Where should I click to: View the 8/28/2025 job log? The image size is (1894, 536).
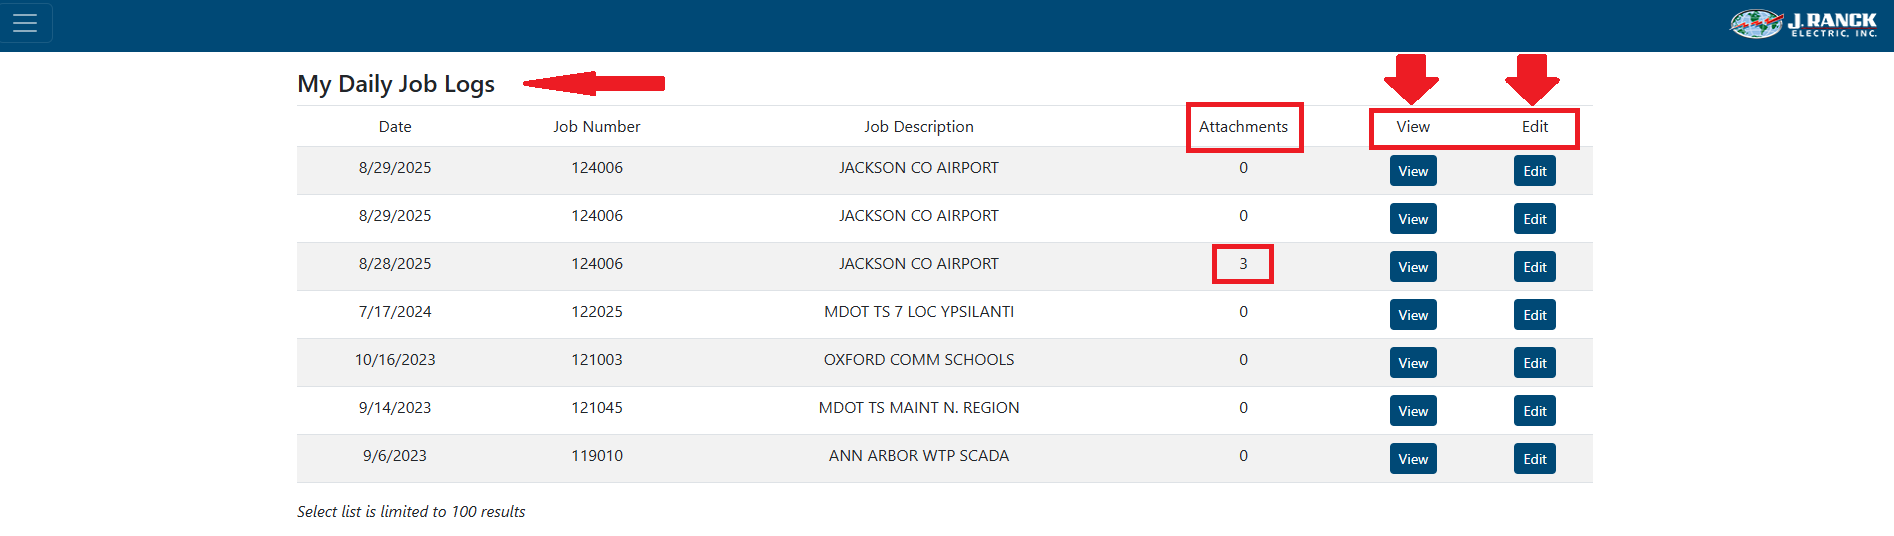1412,267
